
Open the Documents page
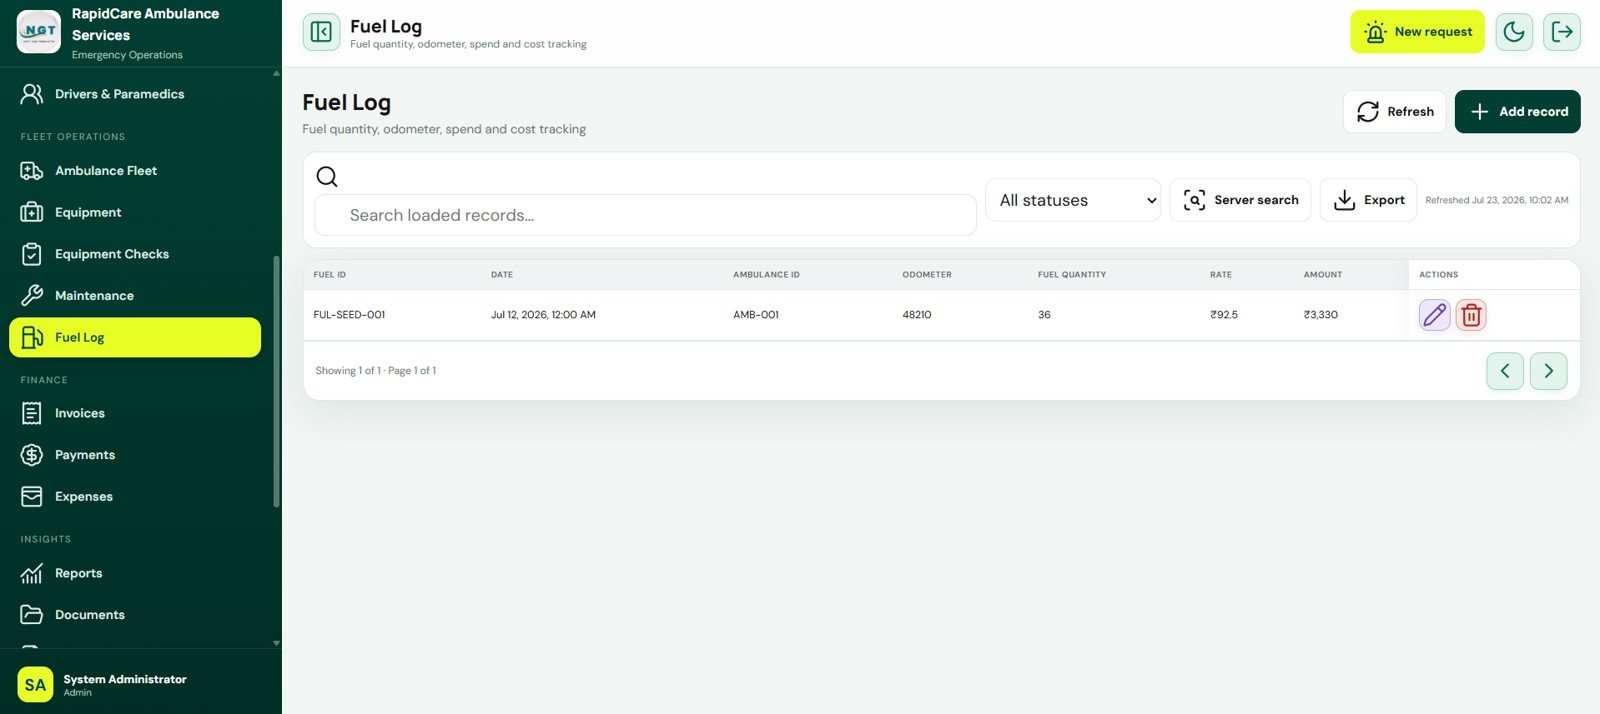coord(135,615)
